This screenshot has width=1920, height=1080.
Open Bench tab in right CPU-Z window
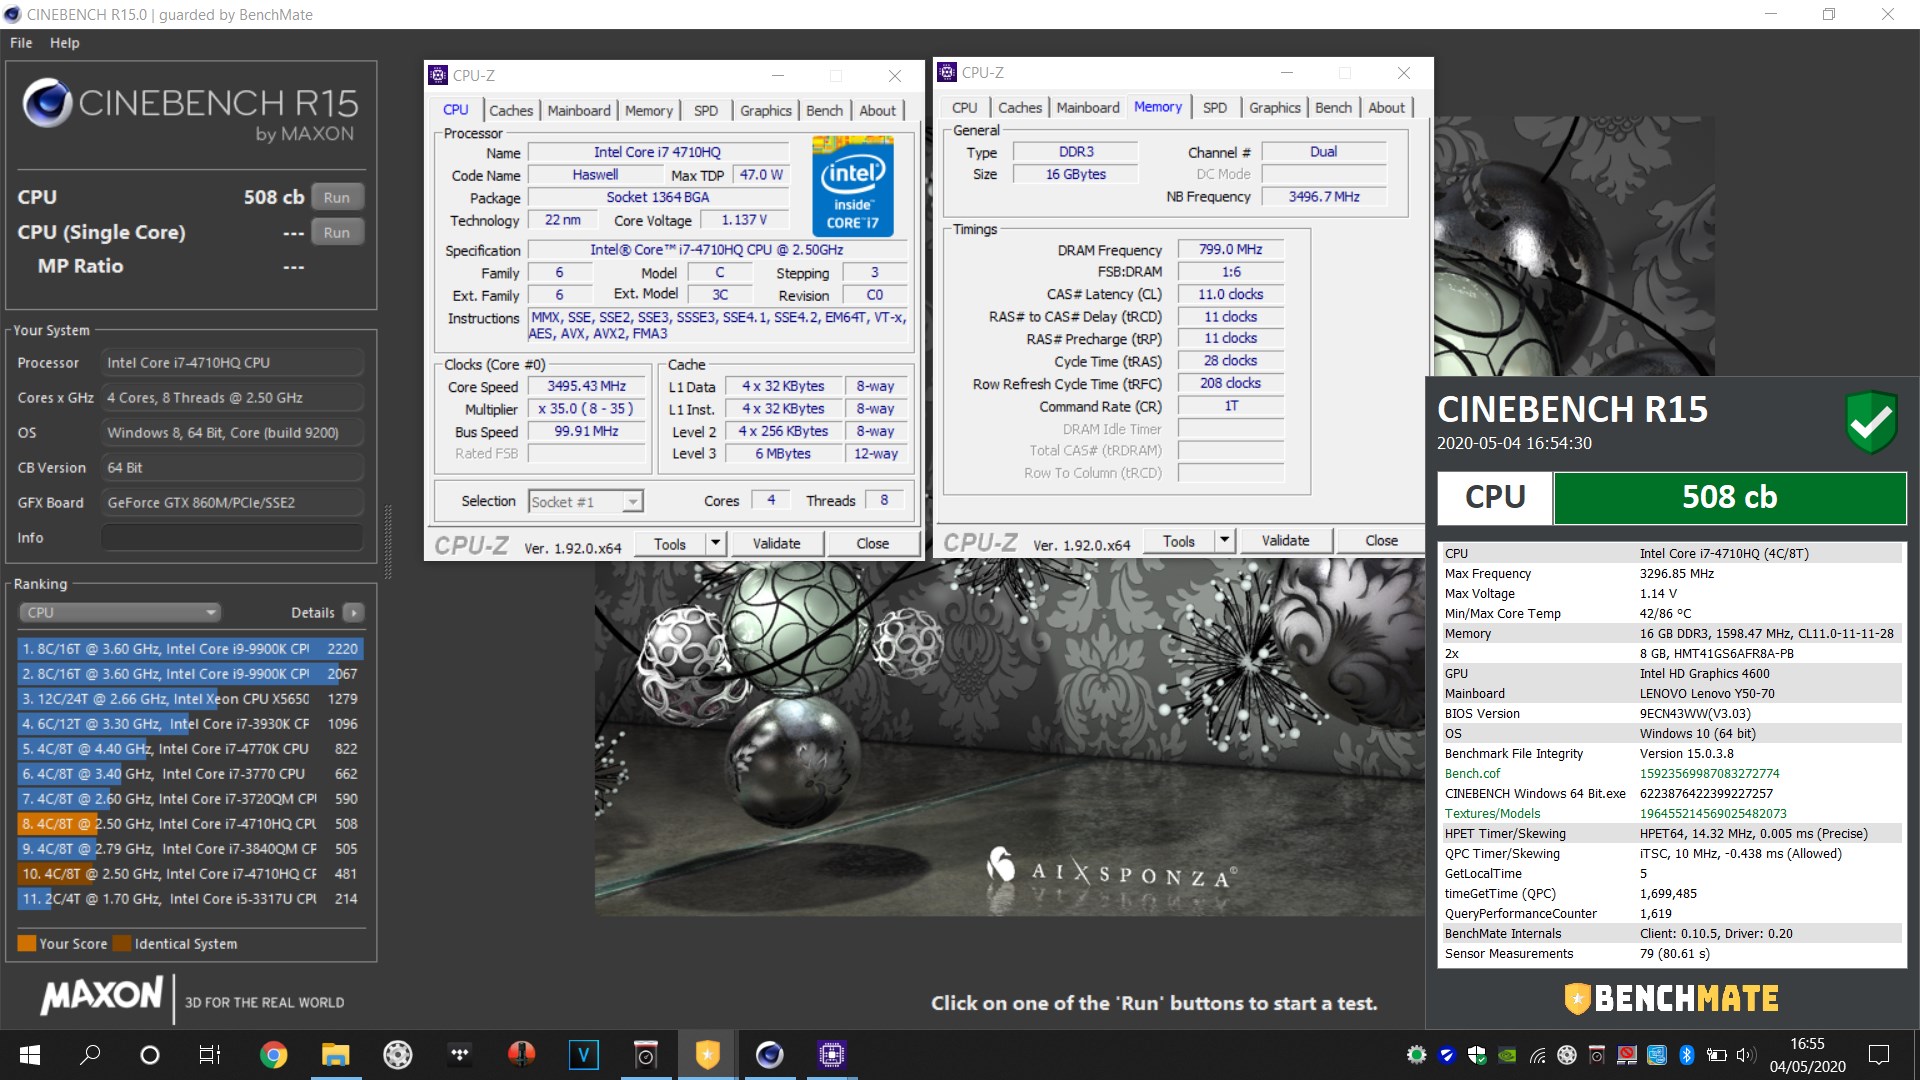[x=1333, y=107]
